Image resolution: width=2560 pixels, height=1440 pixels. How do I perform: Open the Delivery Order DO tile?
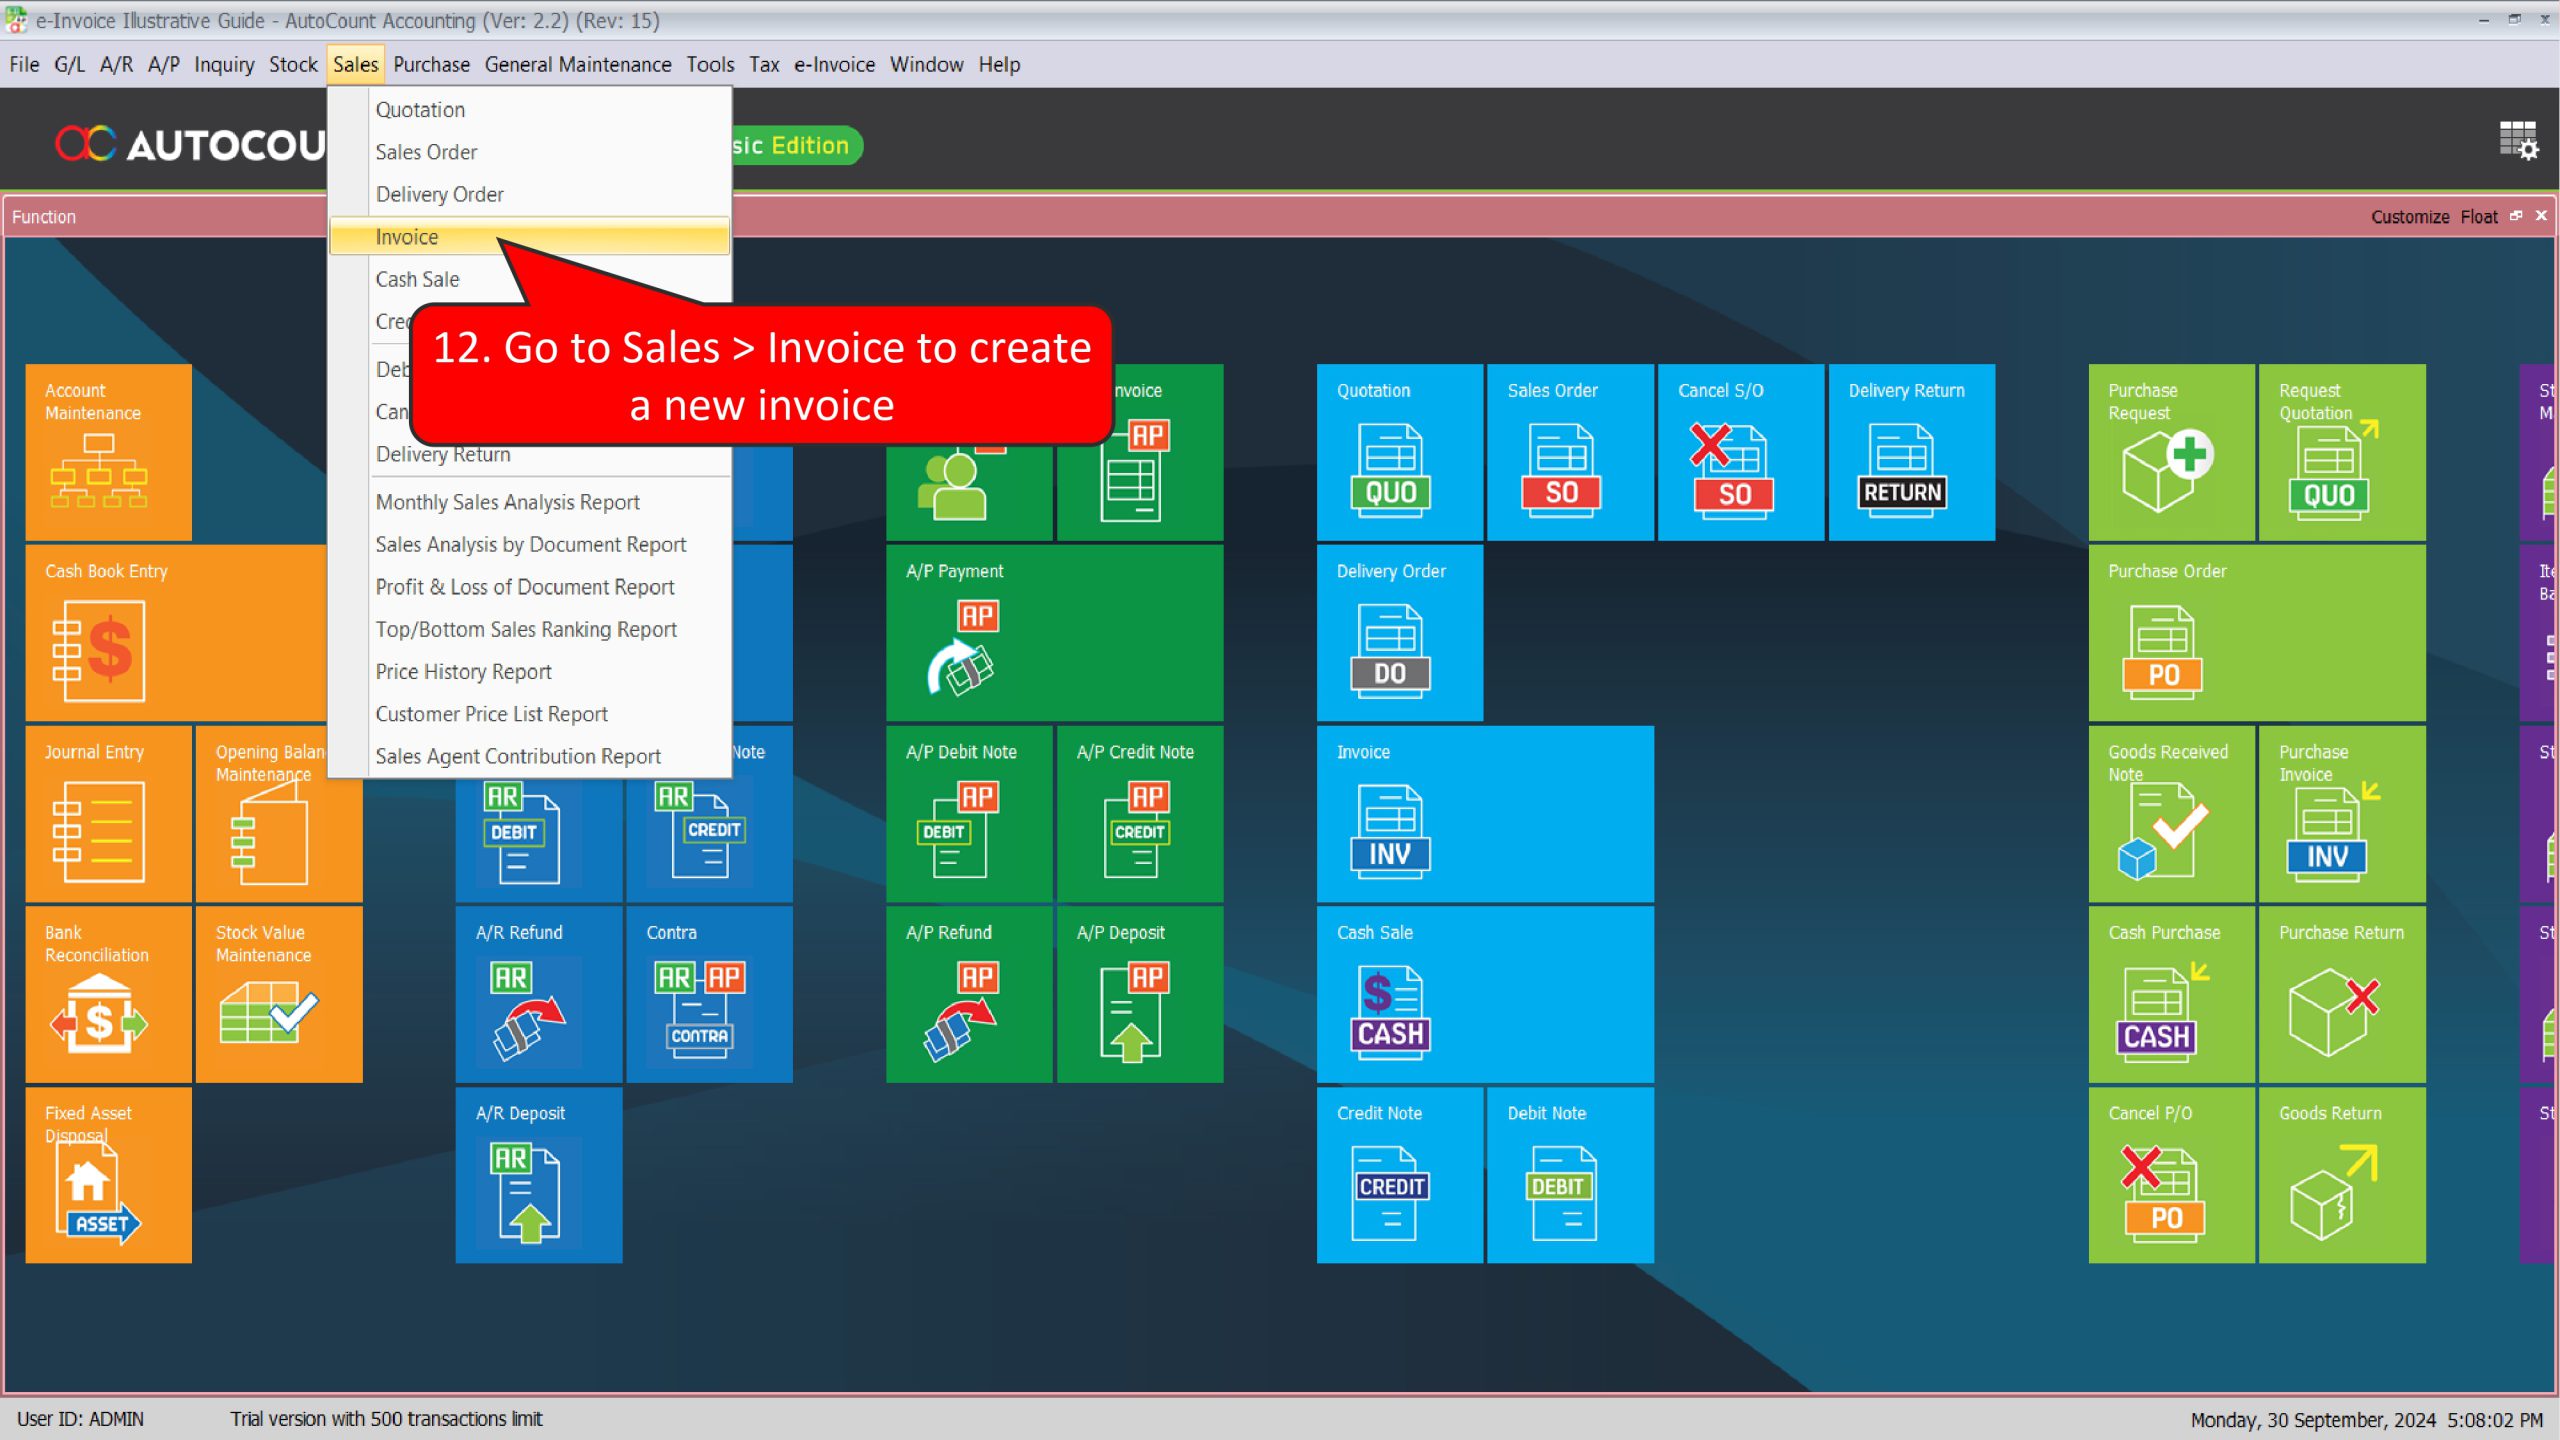[1400, 633]
